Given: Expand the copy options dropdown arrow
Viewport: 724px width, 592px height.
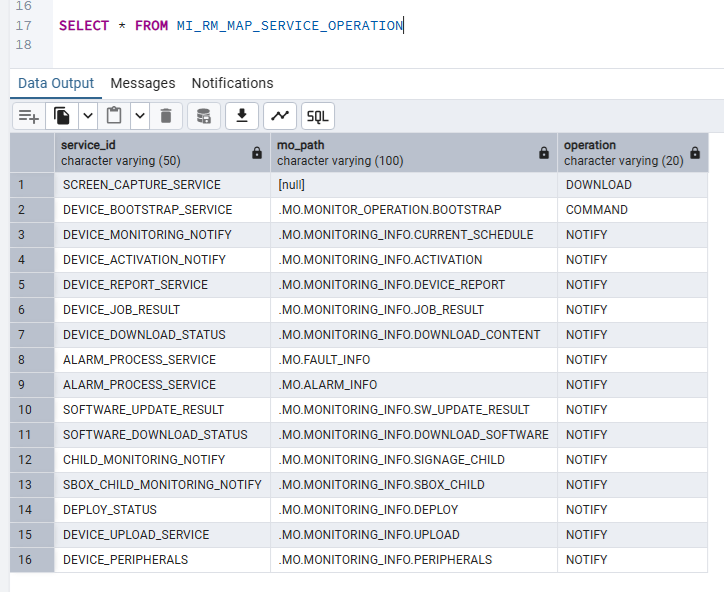Looking at the screenshot, I should pyautogui.click(x=88, y=116).
